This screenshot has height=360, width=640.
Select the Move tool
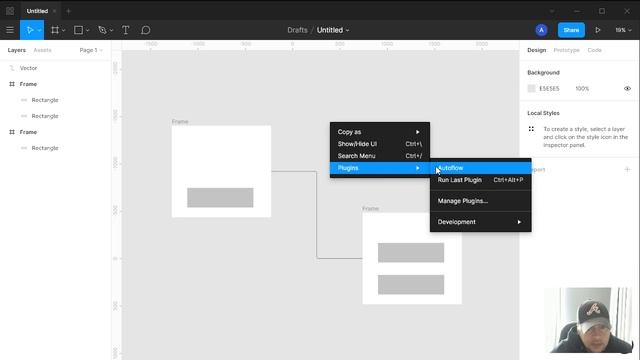(30, 30)
